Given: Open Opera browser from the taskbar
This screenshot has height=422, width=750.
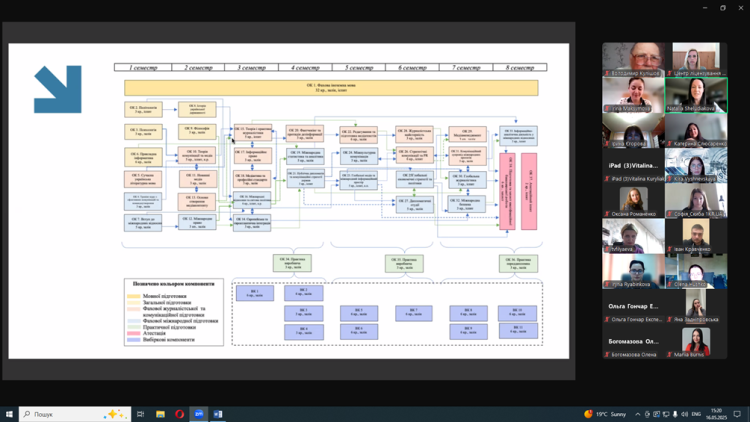Looking at the screenshot, I should (180, 414).
